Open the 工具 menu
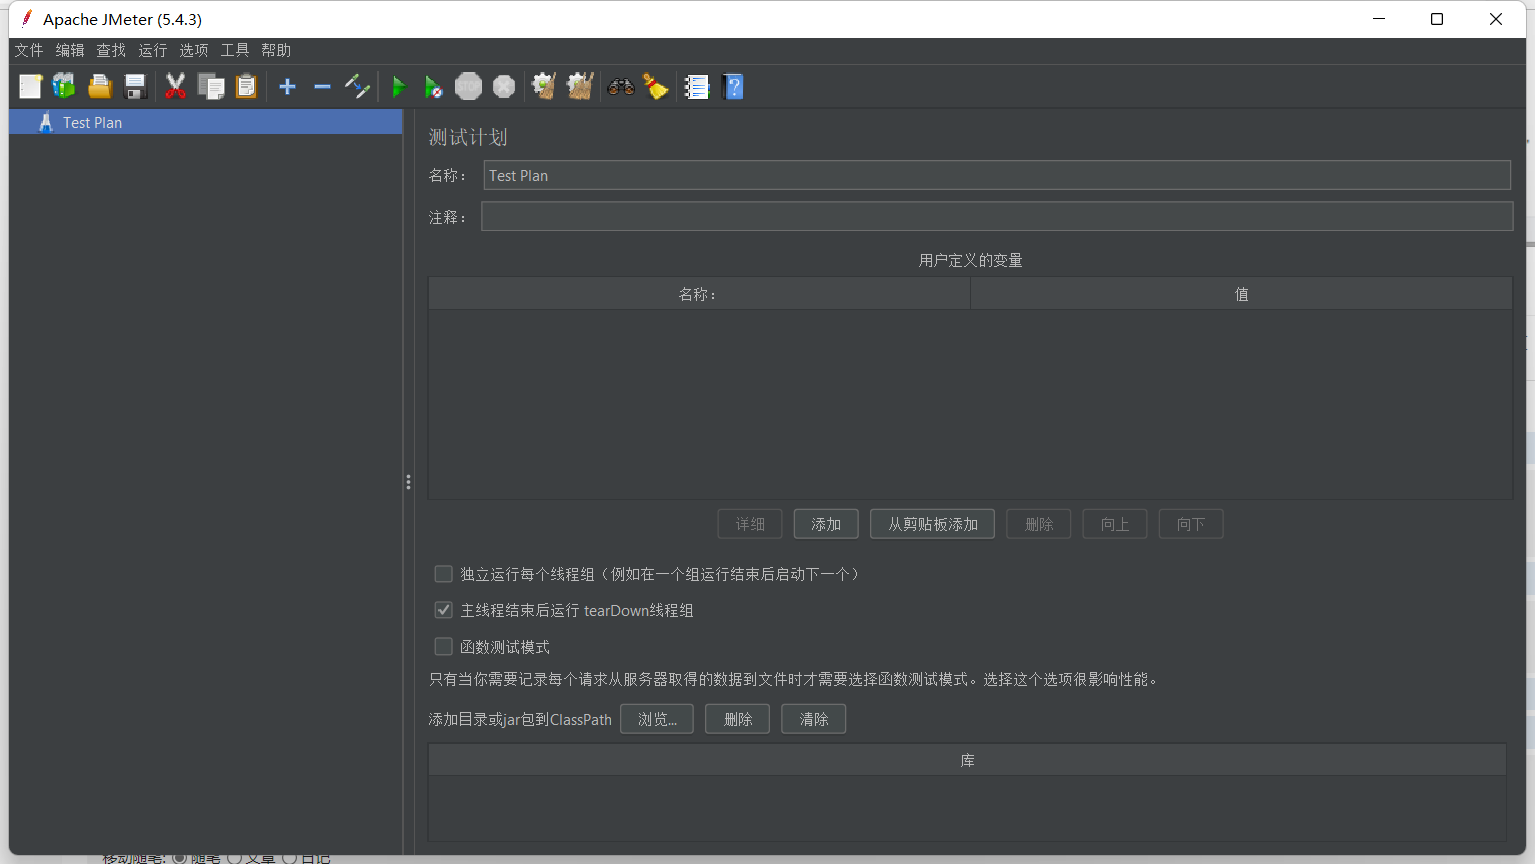1535x864 pixels. 235,50
